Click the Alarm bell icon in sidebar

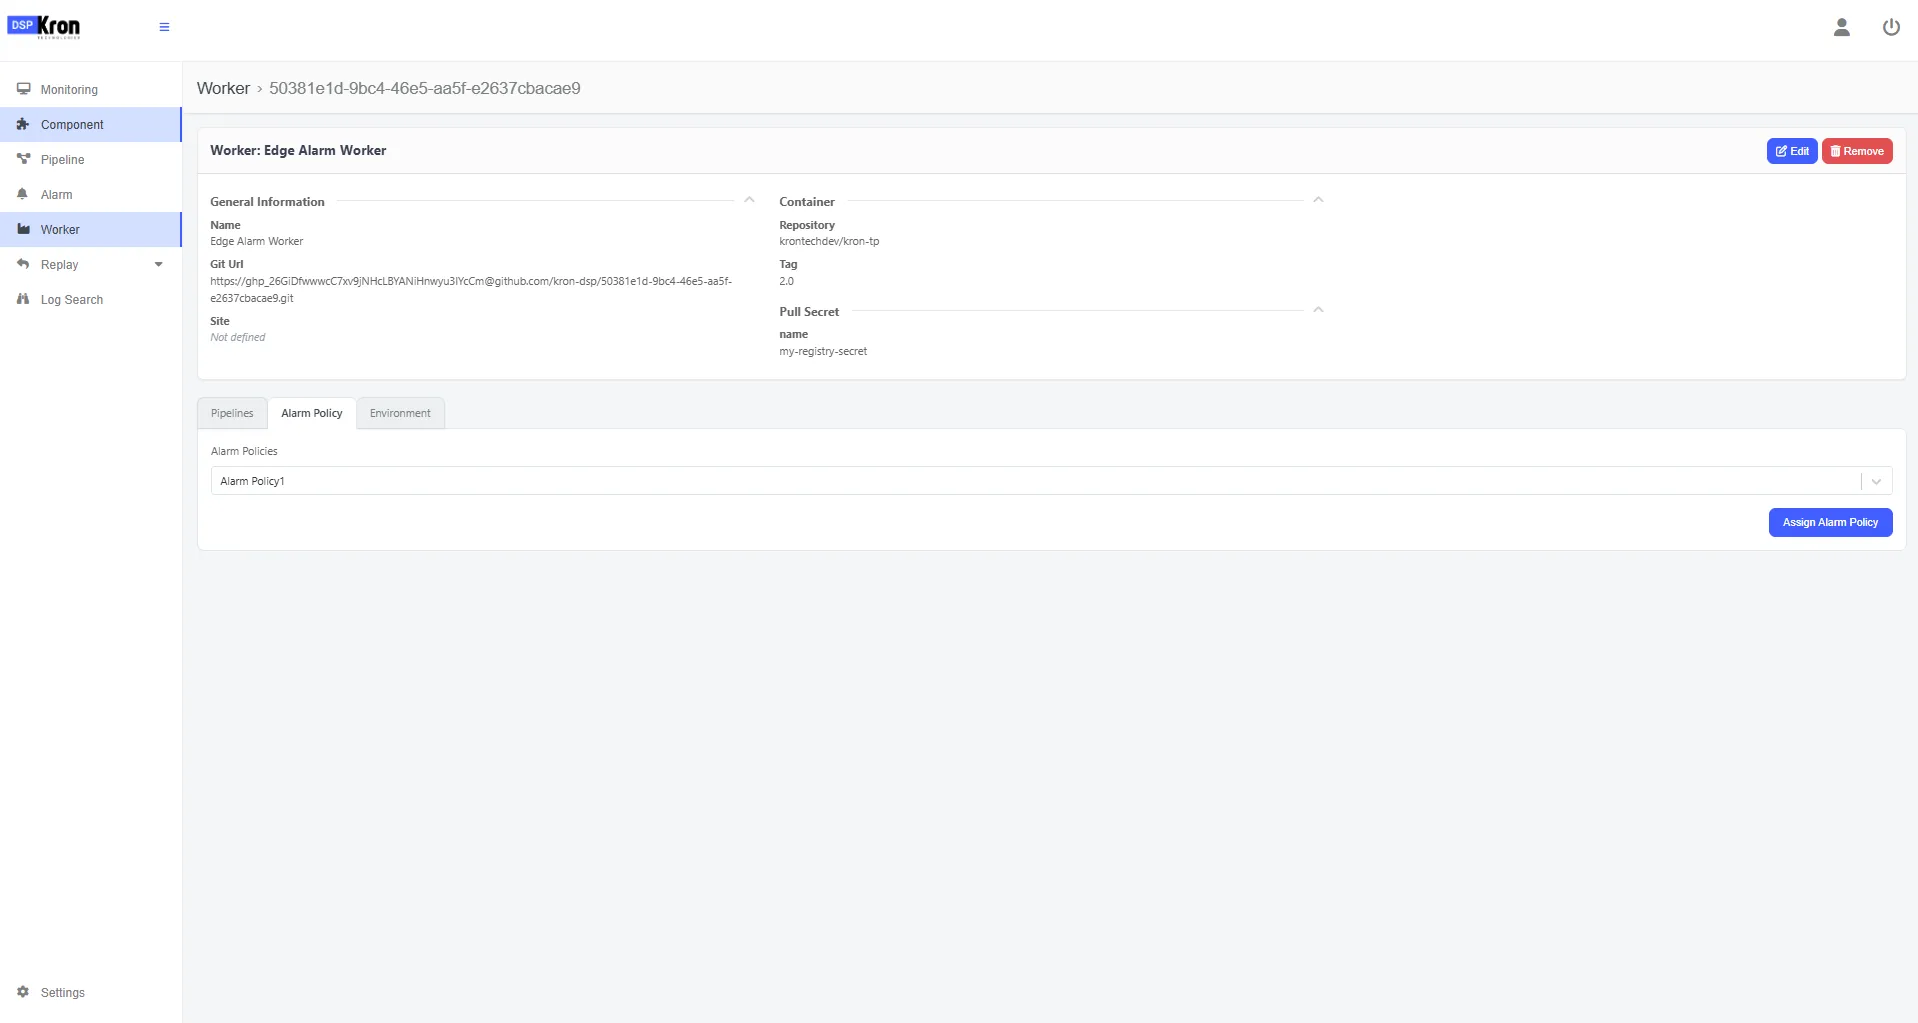pos(23,194)
